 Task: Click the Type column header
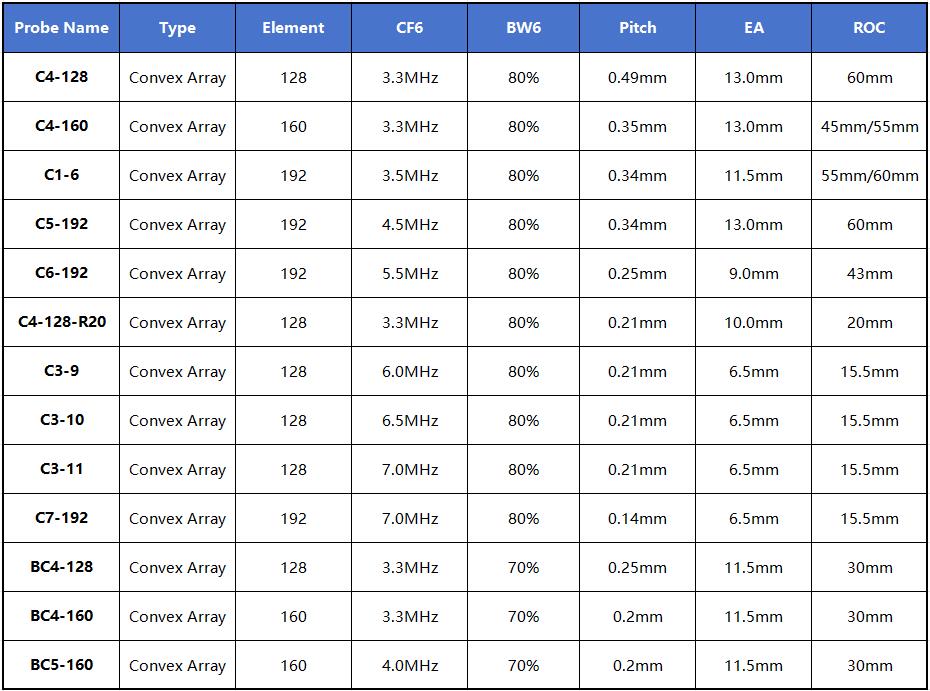click(177, 28)
